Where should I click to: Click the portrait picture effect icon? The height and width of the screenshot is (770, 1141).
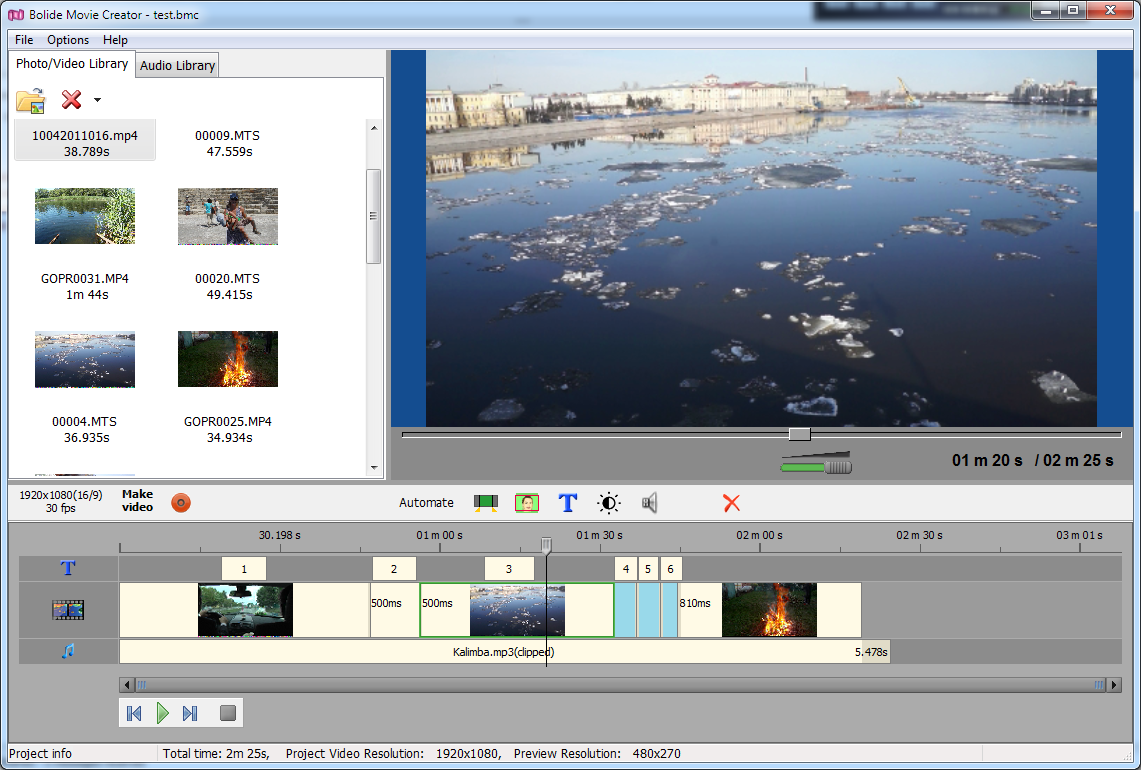(527, 503)
